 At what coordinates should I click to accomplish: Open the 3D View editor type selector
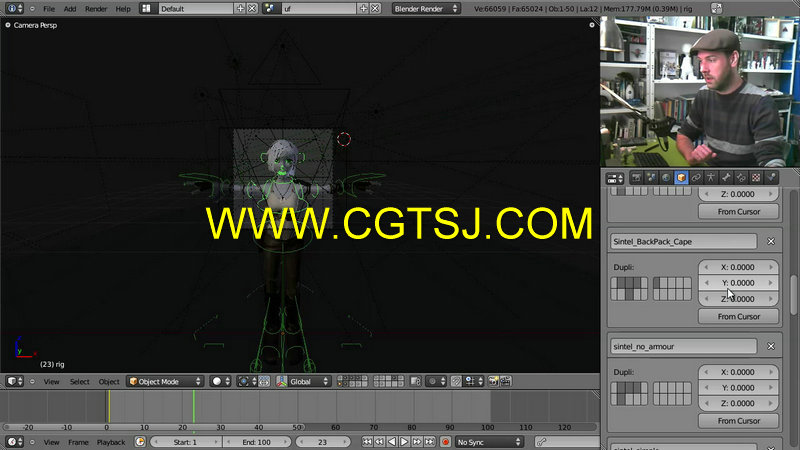coord(14,381)
